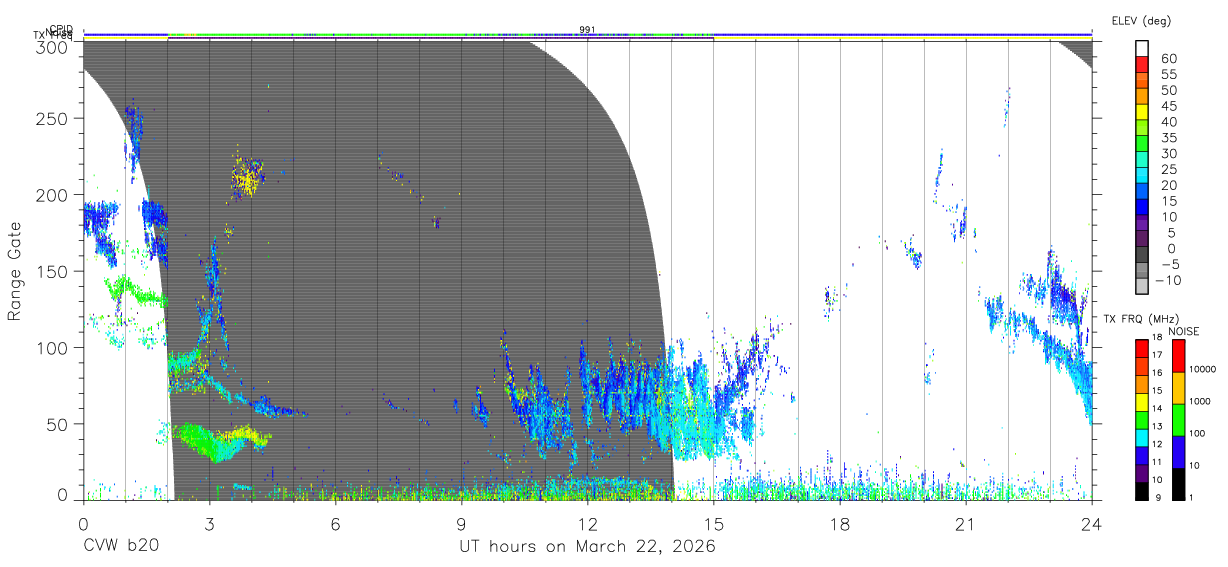1228x567 pixels.
Task: Click the '55' label on ELEV scale
Action: (1168, 75)
